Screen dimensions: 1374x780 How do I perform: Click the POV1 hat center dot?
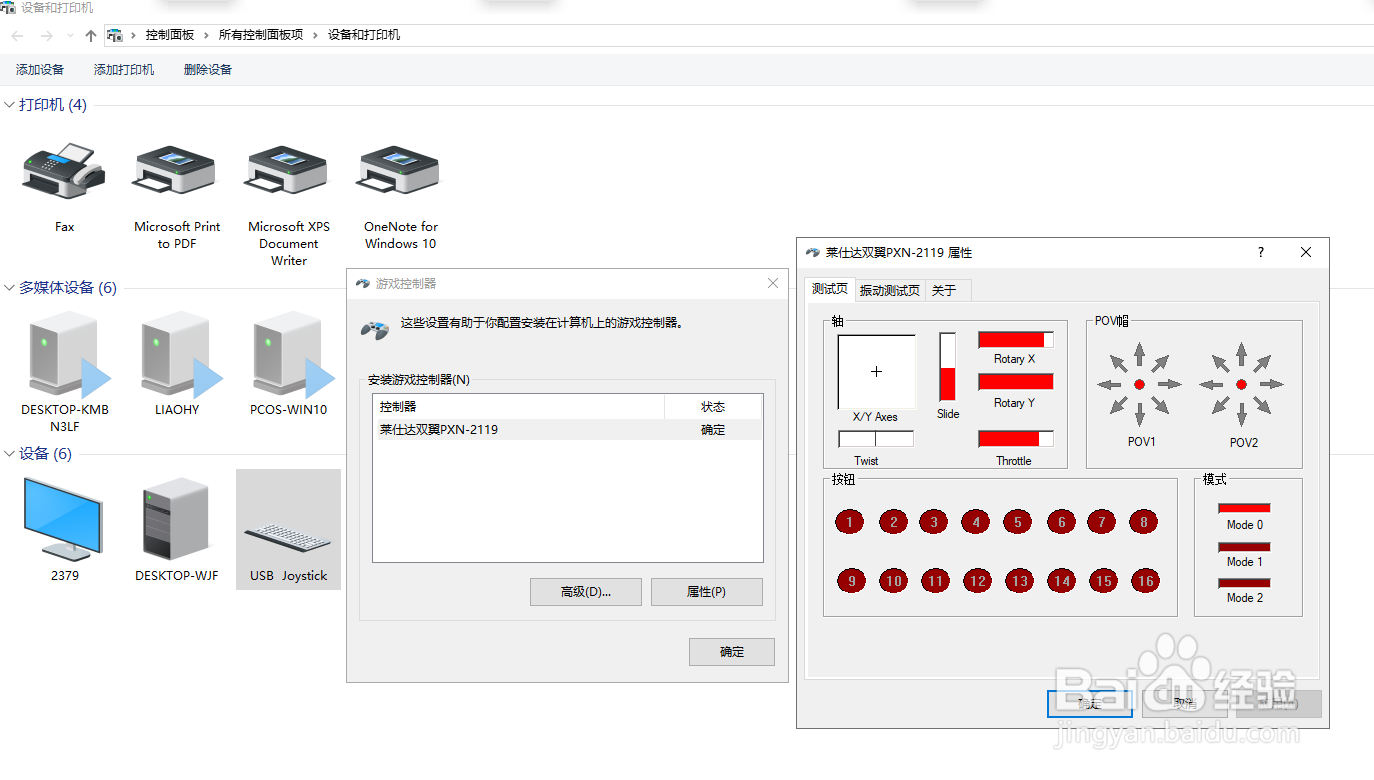1139,384
